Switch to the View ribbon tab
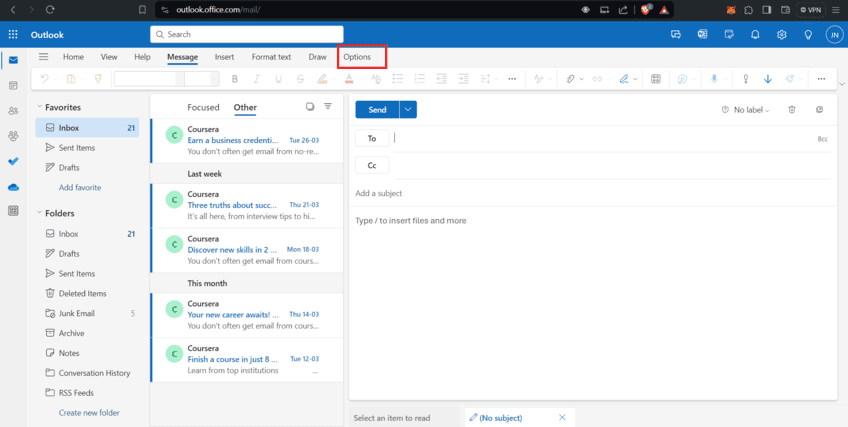848x427 pixels. click(109, 57)
